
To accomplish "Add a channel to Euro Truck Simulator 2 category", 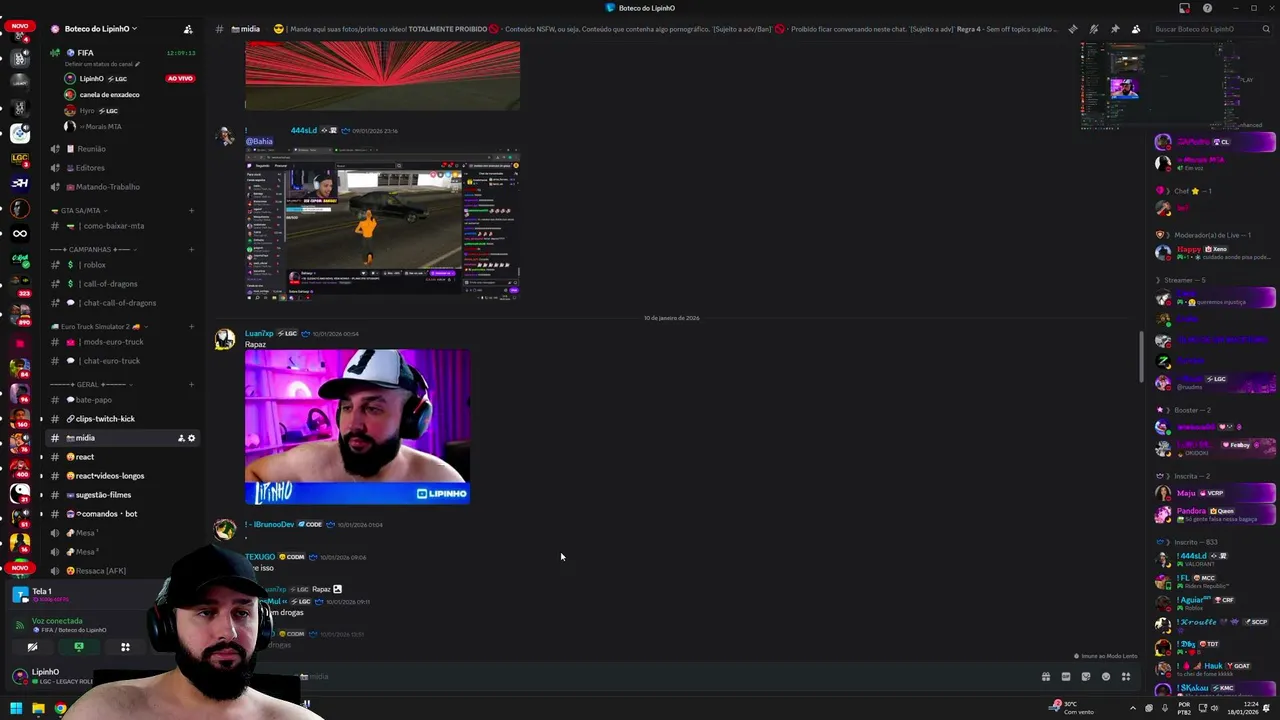I will [191, 327].
